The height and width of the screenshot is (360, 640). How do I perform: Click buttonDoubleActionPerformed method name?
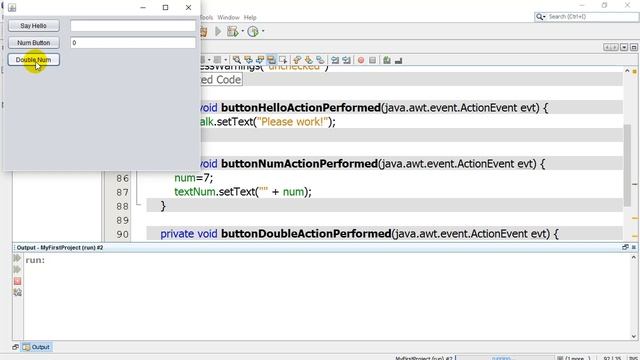coord(306,234)
